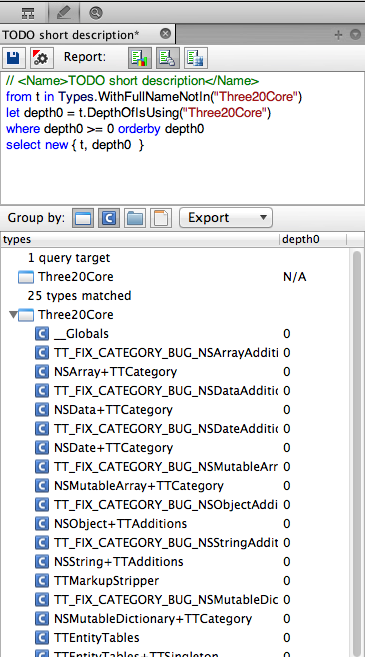This screenshot has width=365, height=657.
Task: Select NSString+TTAdditions row
Action: pos(176,562)
